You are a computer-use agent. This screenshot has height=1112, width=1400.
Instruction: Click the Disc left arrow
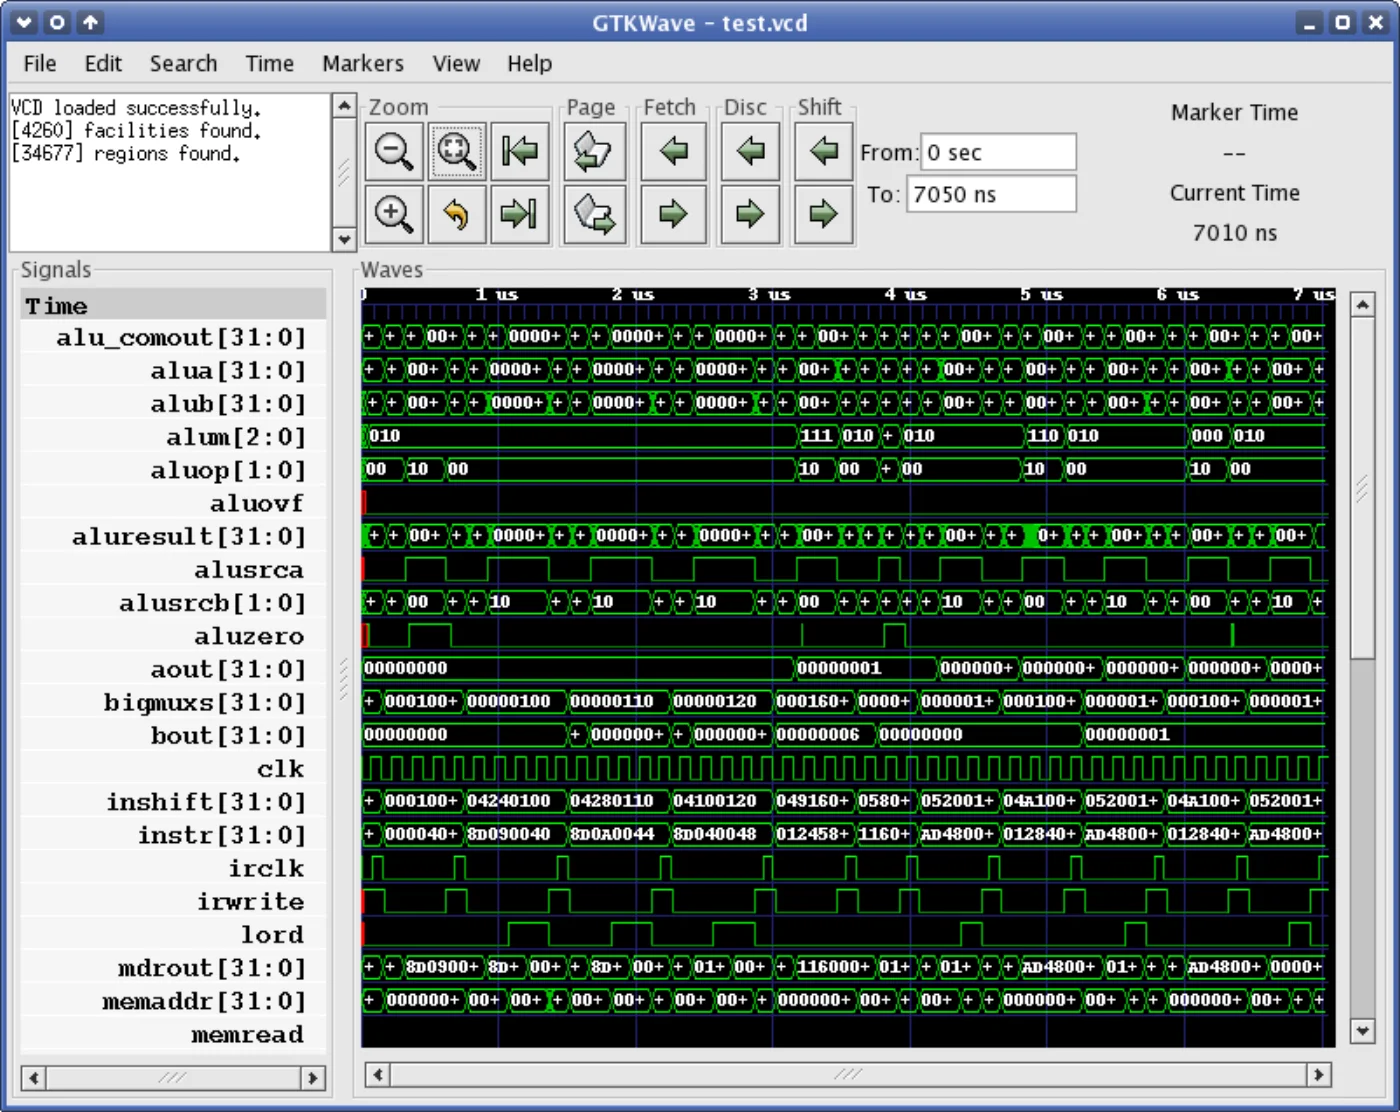(x=750, y=152)
